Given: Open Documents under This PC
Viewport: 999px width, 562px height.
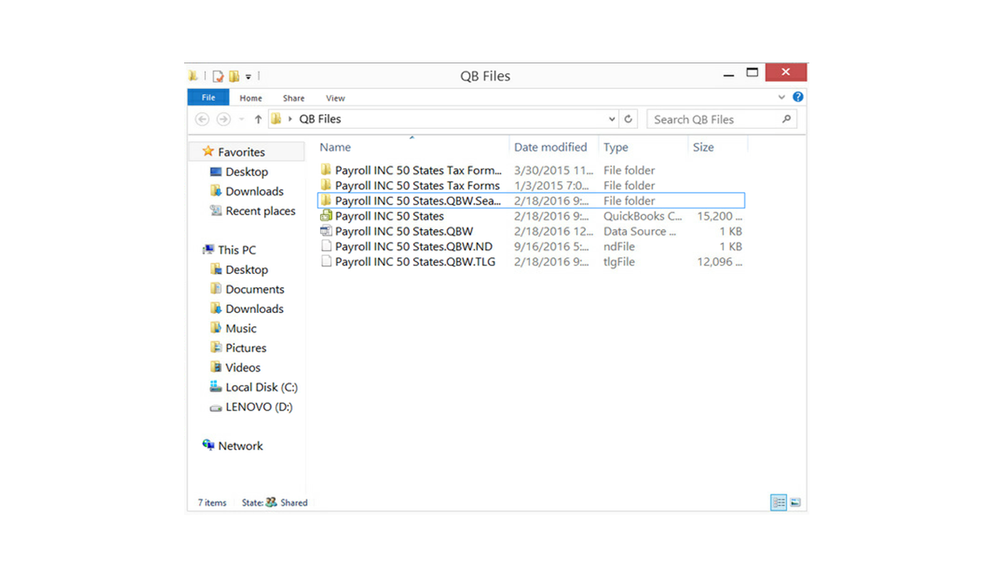Looking at the screenshot, I should (255, 289).
